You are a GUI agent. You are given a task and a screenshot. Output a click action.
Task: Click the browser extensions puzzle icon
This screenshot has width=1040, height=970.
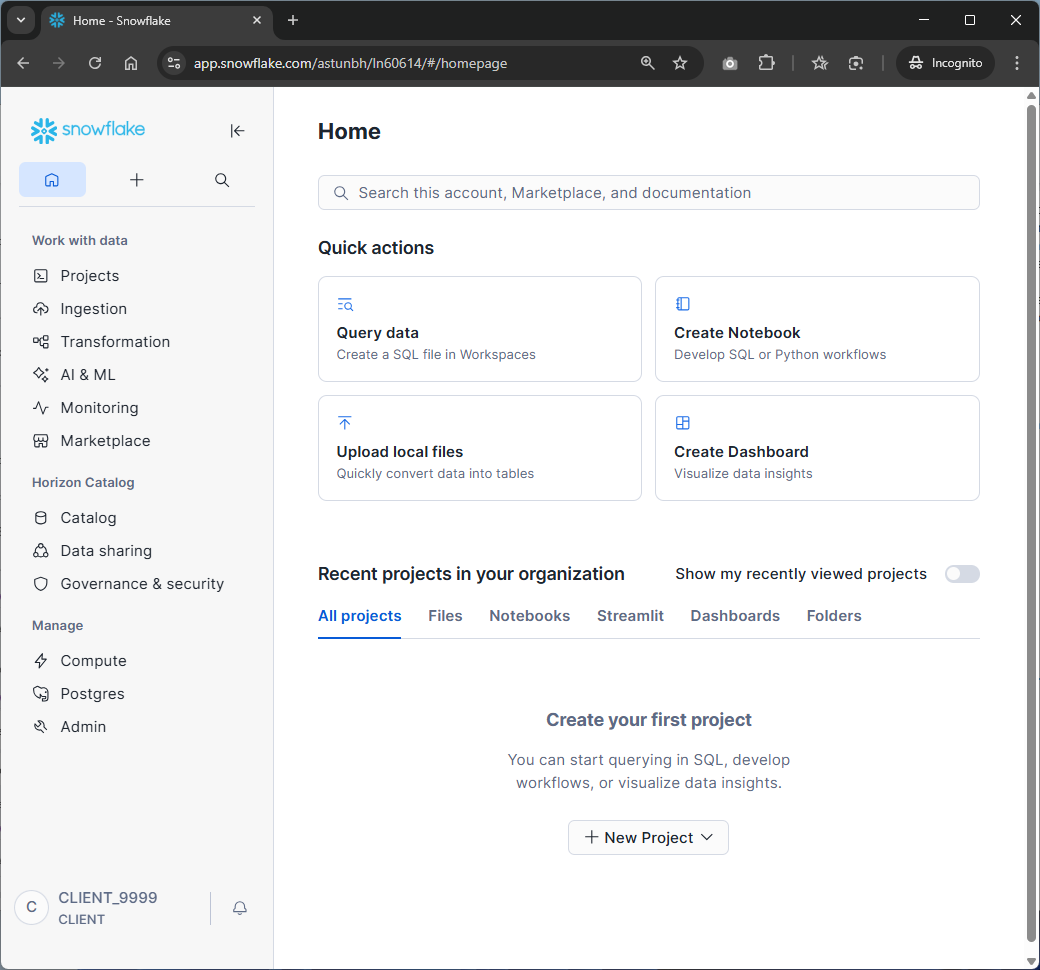click(766, 63)
